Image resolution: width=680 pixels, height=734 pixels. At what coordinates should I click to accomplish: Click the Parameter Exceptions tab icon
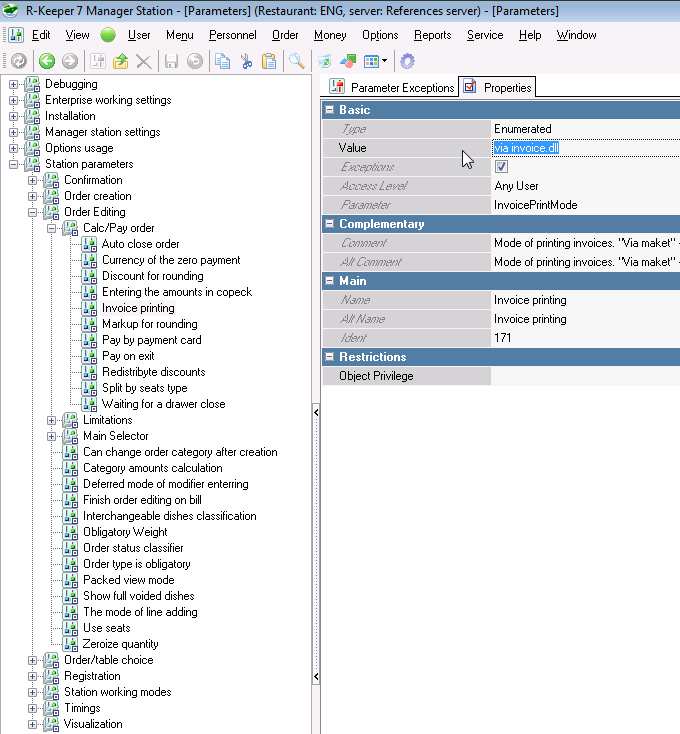[x=337, y=87]
